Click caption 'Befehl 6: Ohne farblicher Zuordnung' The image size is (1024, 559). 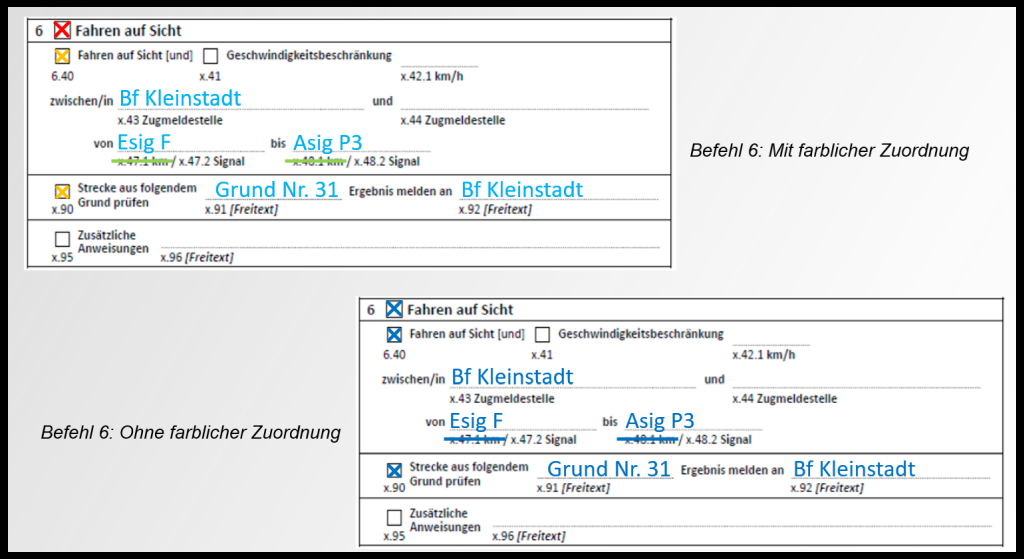[190, 433]
